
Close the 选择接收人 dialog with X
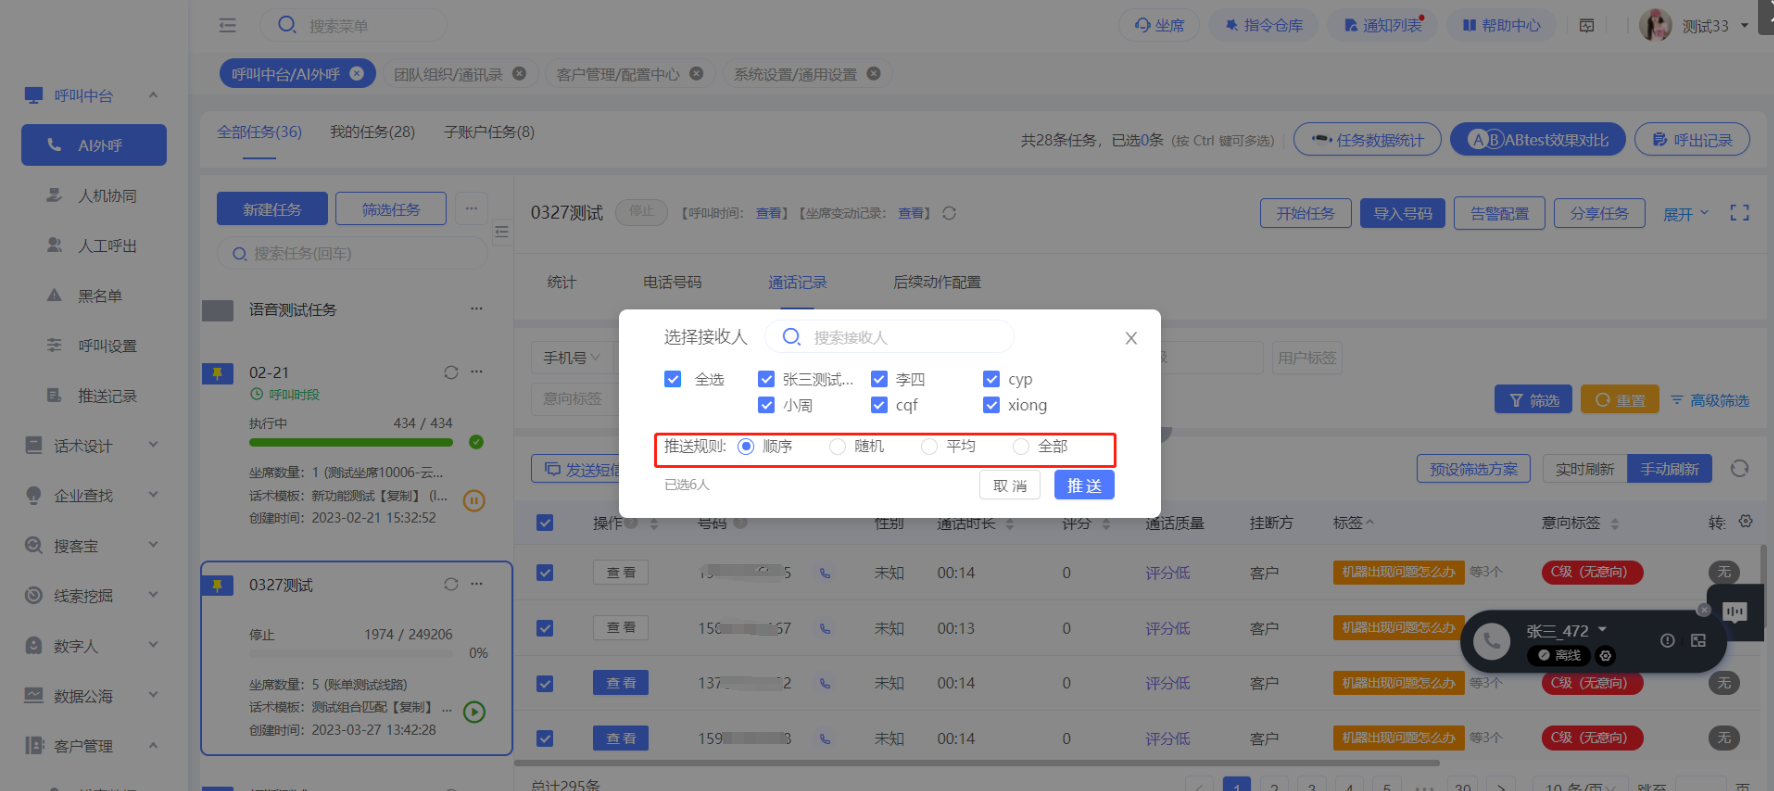coord(1131,338)
